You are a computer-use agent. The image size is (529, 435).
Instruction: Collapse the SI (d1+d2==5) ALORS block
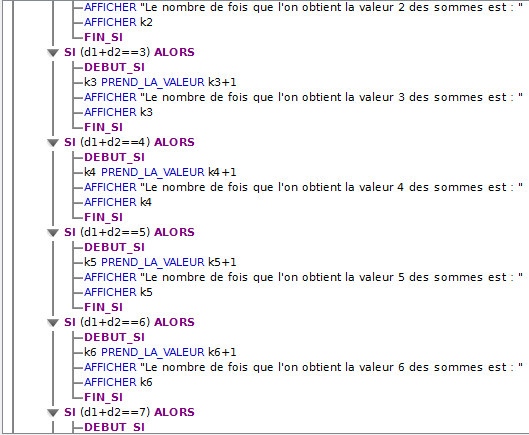pos(53,233)
